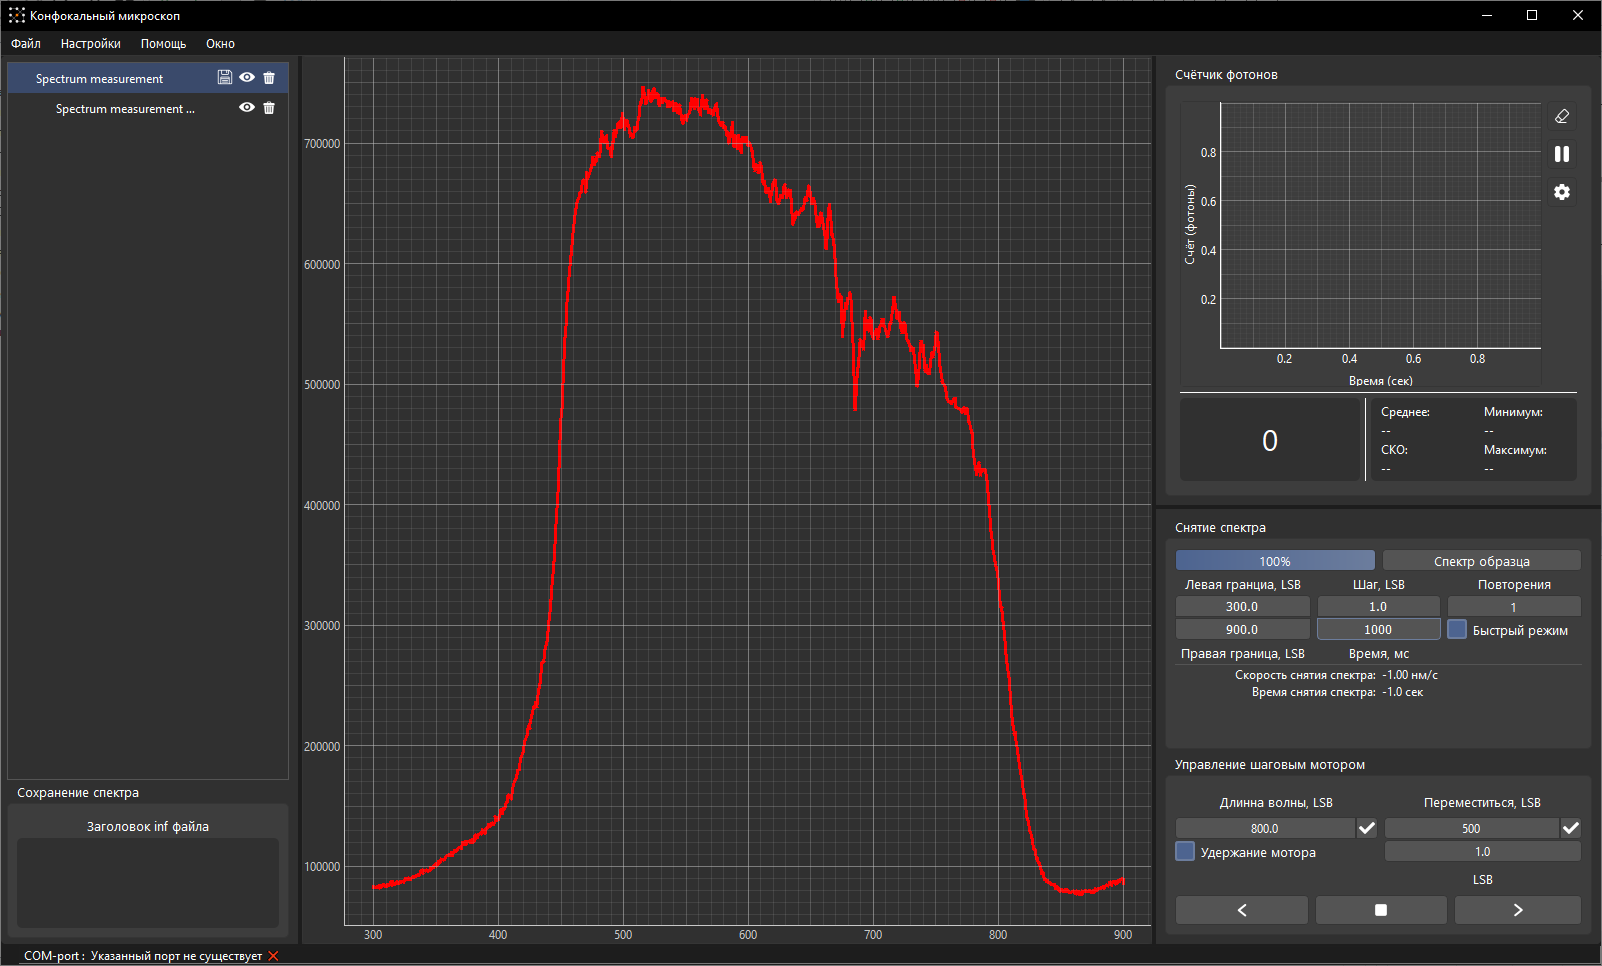The height and width of the screenshot is (966, 1602).
Task: Edit move-to field 500
Action: (1471, 828)
